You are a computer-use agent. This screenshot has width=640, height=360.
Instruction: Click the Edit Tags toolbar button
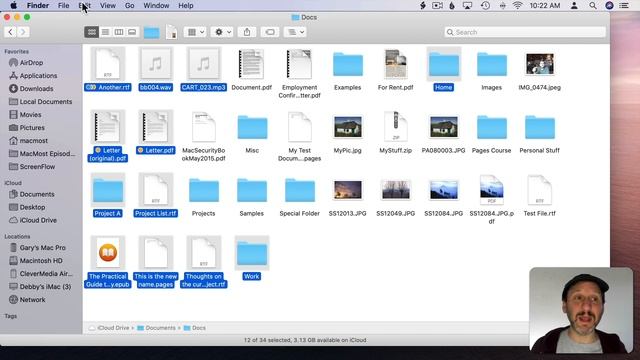270,32
